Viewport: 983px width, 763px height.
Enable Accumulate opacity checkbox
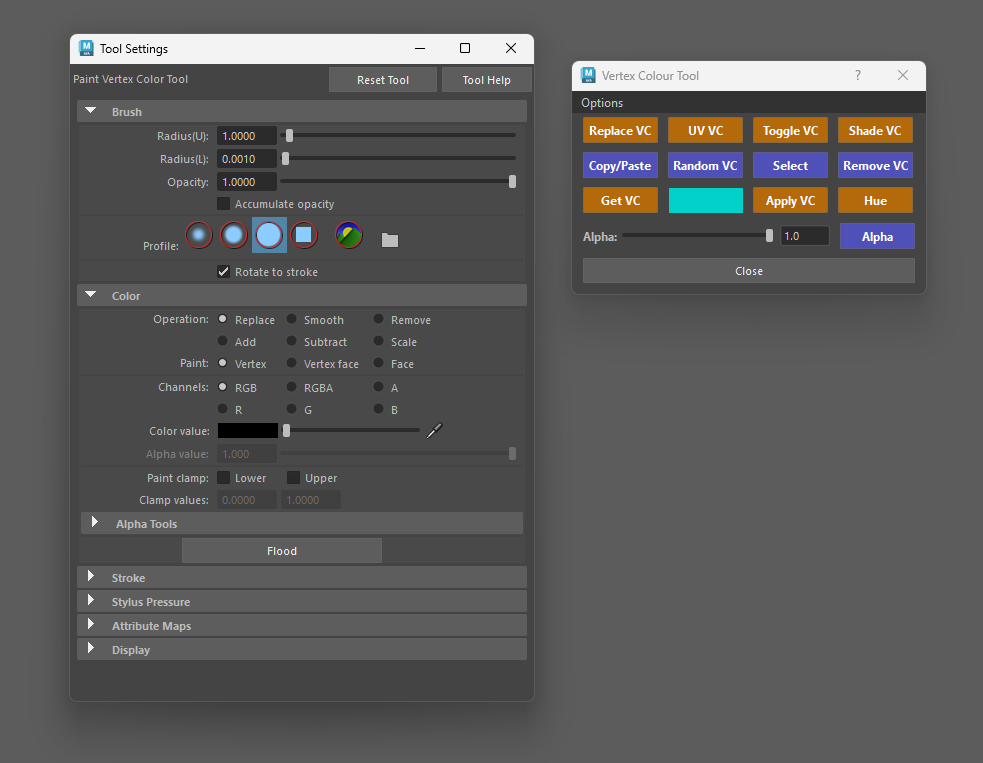(x=223, y=204)
